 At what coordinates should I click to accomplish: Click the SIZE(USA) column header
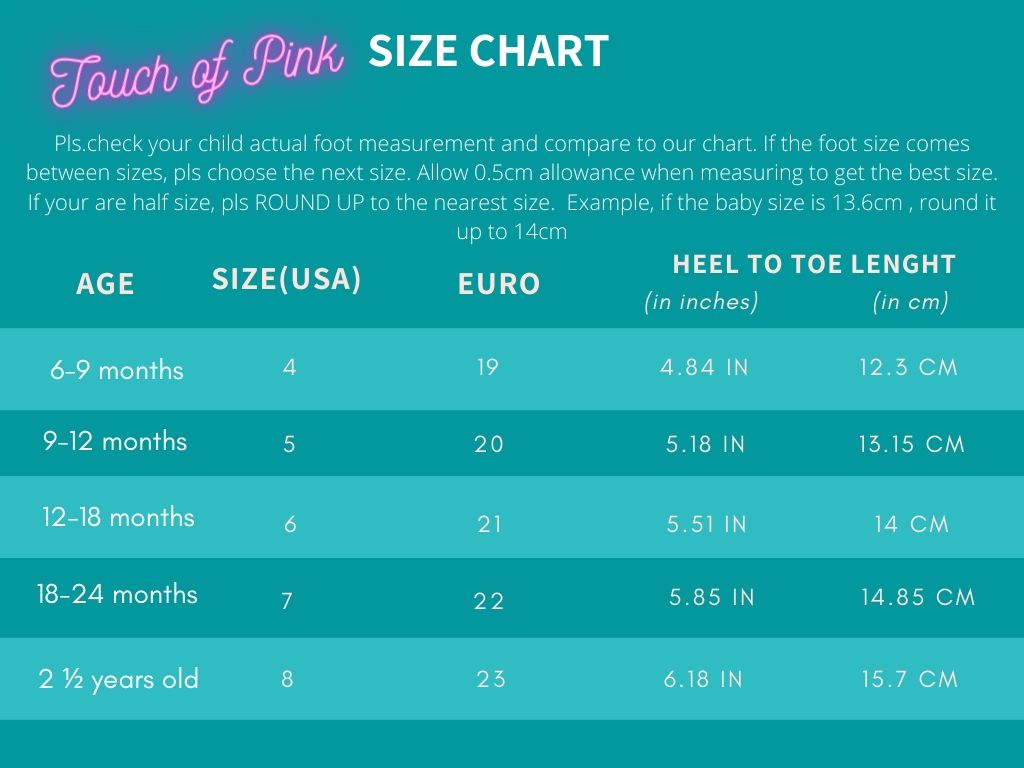286,280
